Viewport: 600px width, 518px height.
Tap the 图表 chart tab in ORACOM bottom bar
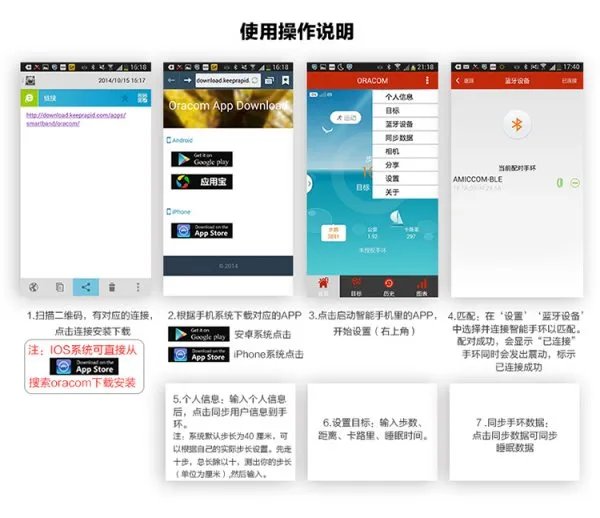pos(422,286)
